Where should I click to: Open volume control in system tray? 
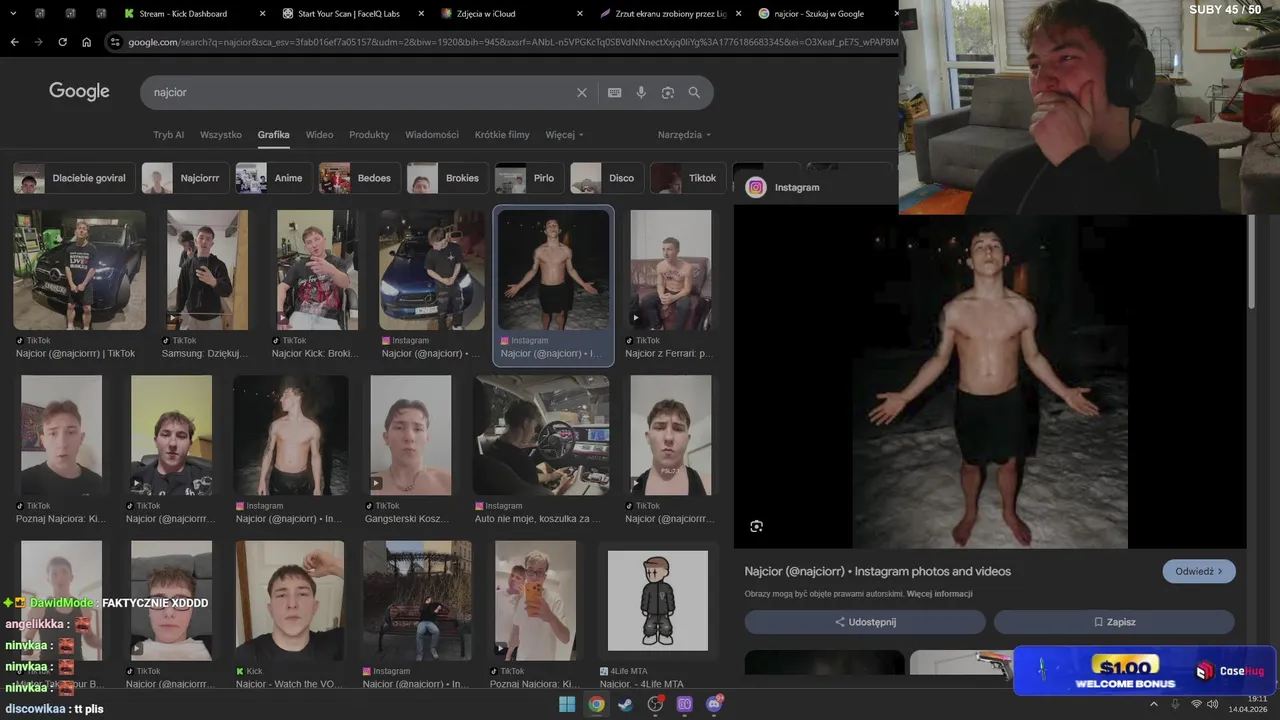1212,704
